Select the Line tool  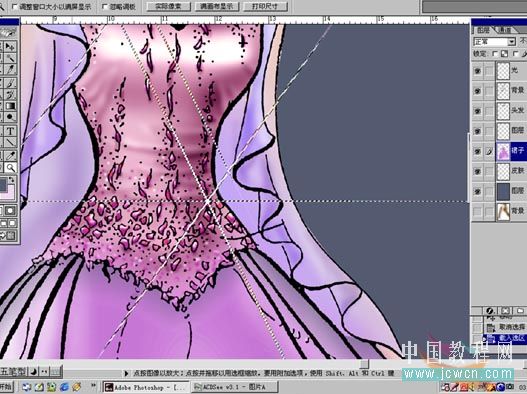(10, 143)
